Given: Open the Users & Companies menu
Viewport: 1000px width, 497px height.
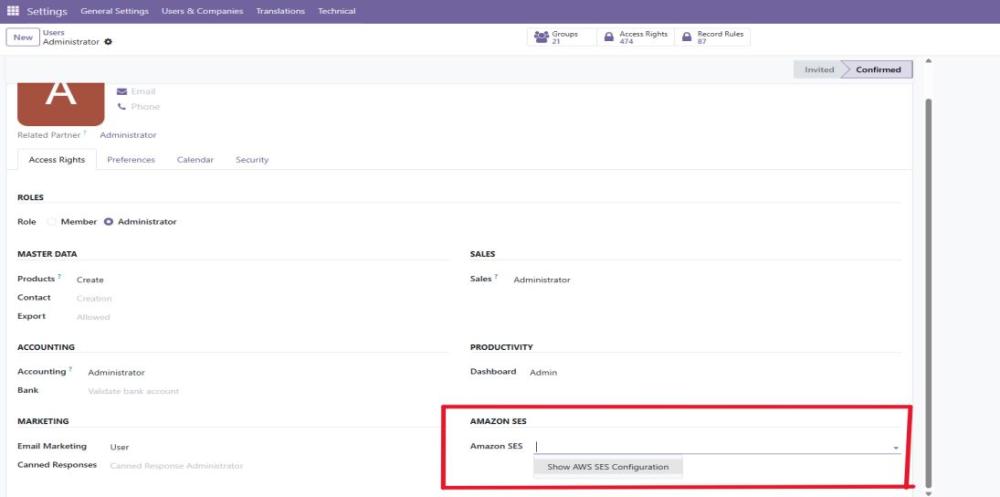Looking at the screenshot, I should (202, 11).
